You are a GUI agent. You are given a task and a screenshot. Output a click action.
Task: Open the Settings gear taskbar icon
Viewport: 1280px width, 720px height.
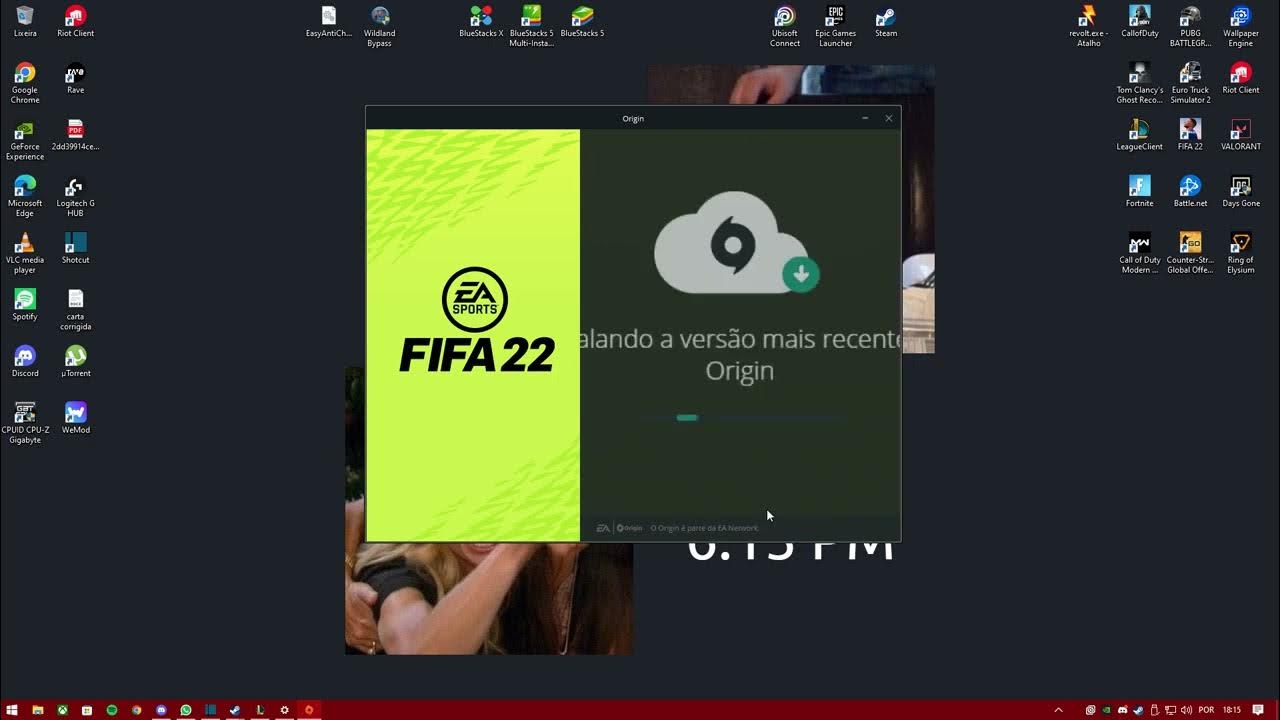[284, 710]
